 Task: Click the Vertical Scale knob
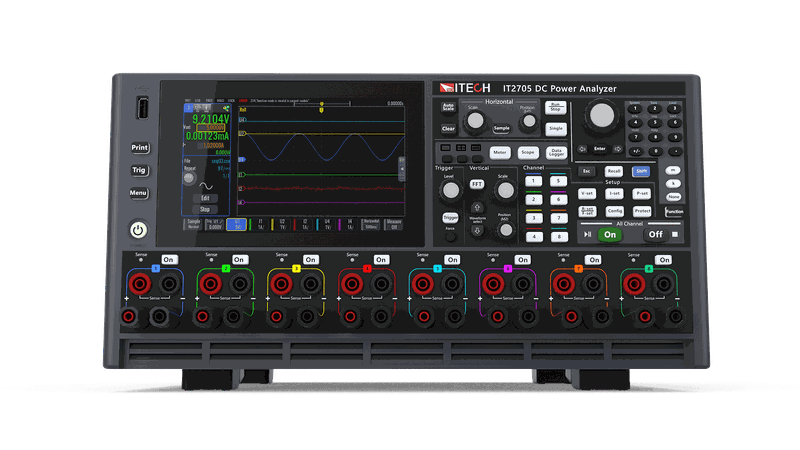506,190
